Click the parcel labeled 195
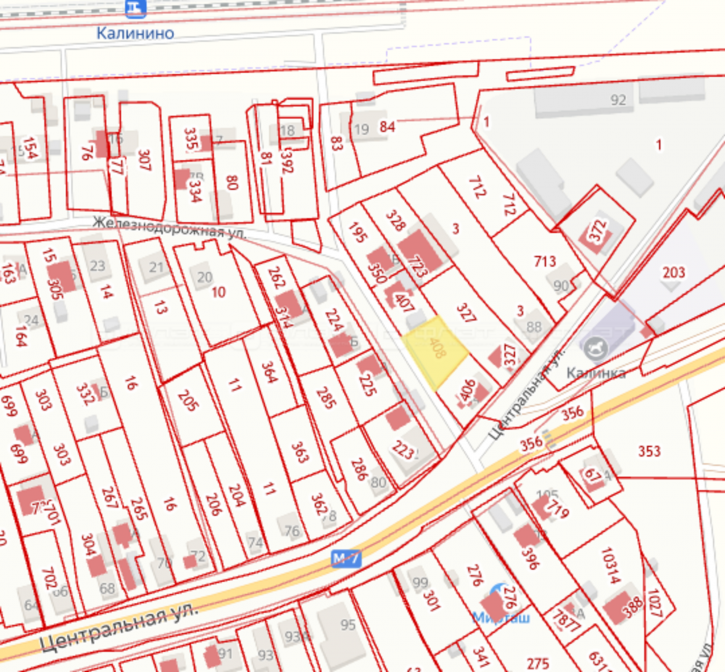725x672 pixels. click(x=354, y=232)
